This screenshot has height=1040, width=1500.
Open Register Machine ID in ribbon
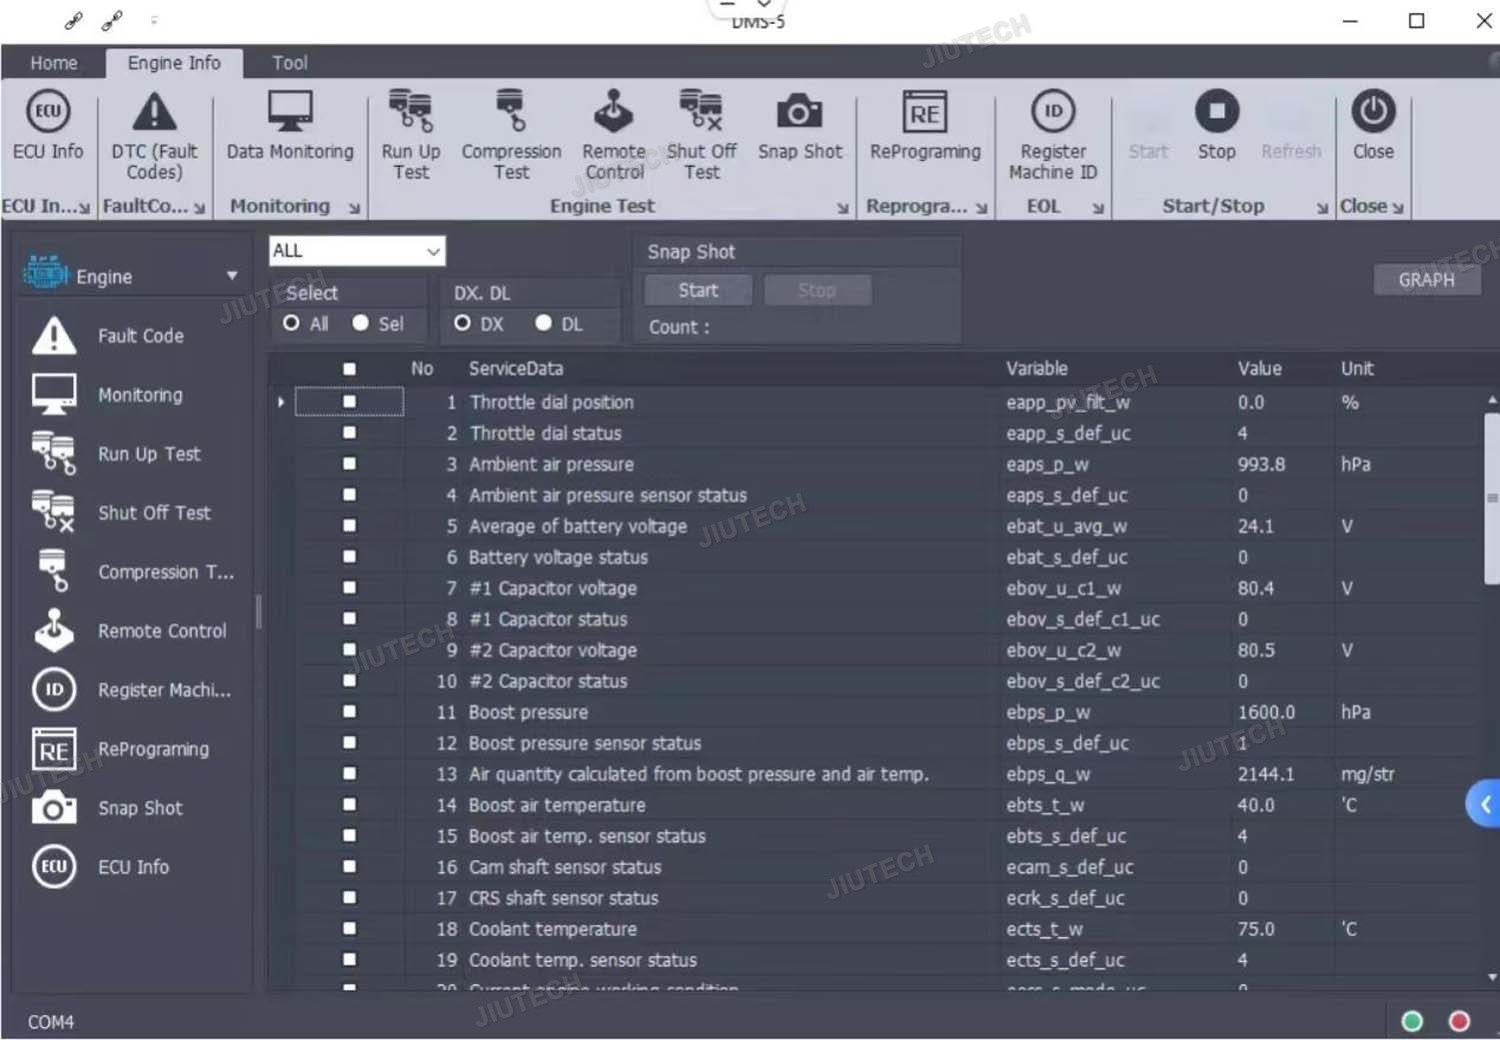[1052, 134]
